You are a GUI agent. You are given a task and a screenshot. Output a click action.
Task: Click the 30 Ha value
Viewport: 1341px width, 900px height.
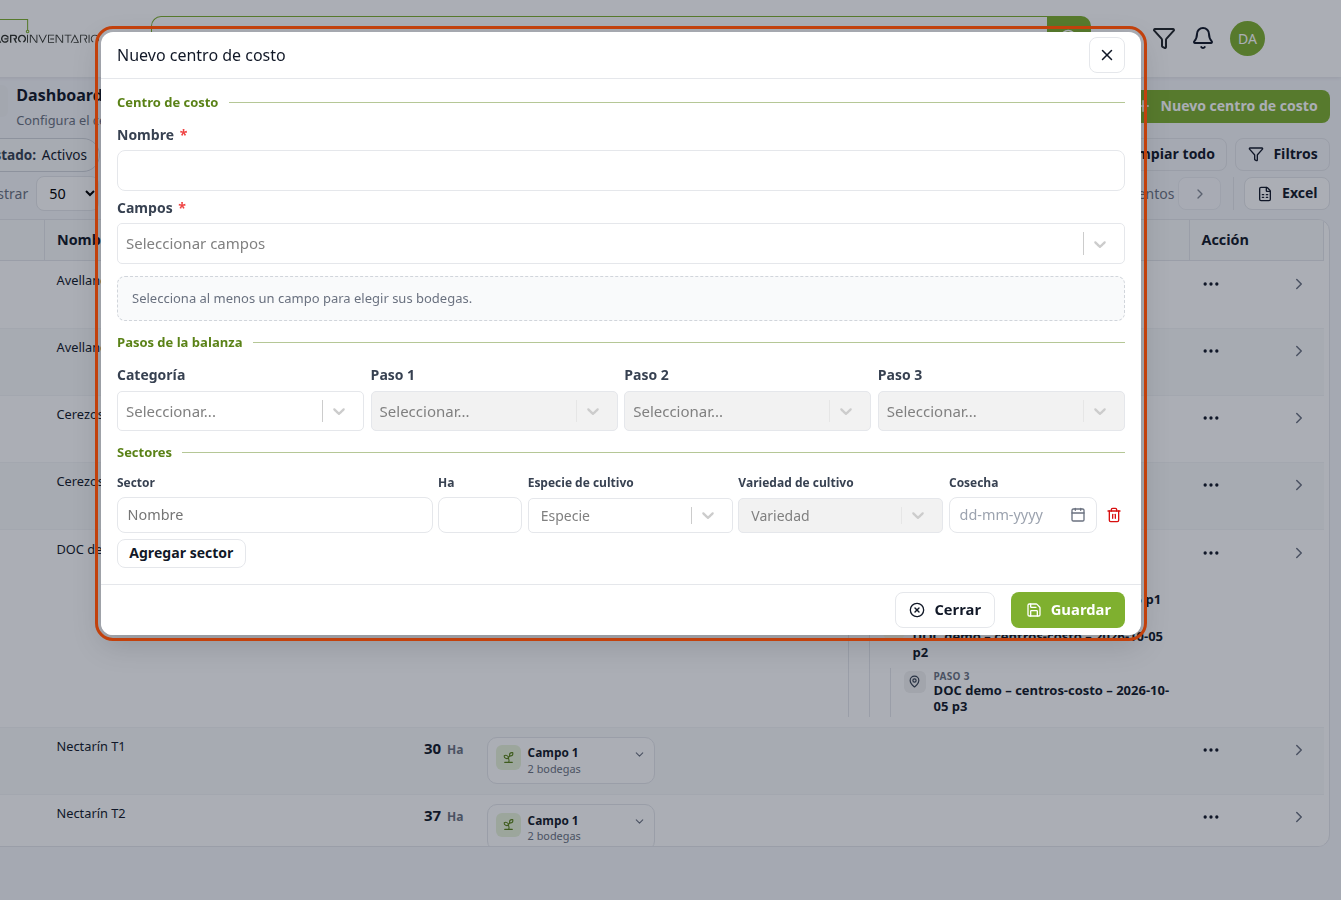[x=444, y=749]
